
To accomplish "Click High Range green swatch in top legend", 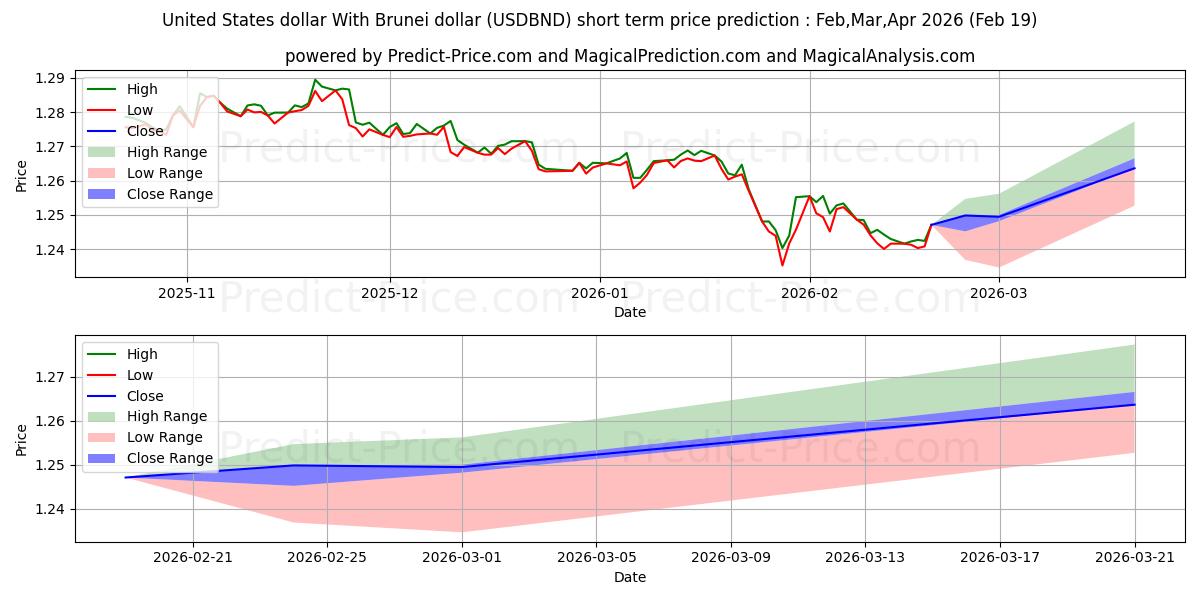I will [104, 152].
